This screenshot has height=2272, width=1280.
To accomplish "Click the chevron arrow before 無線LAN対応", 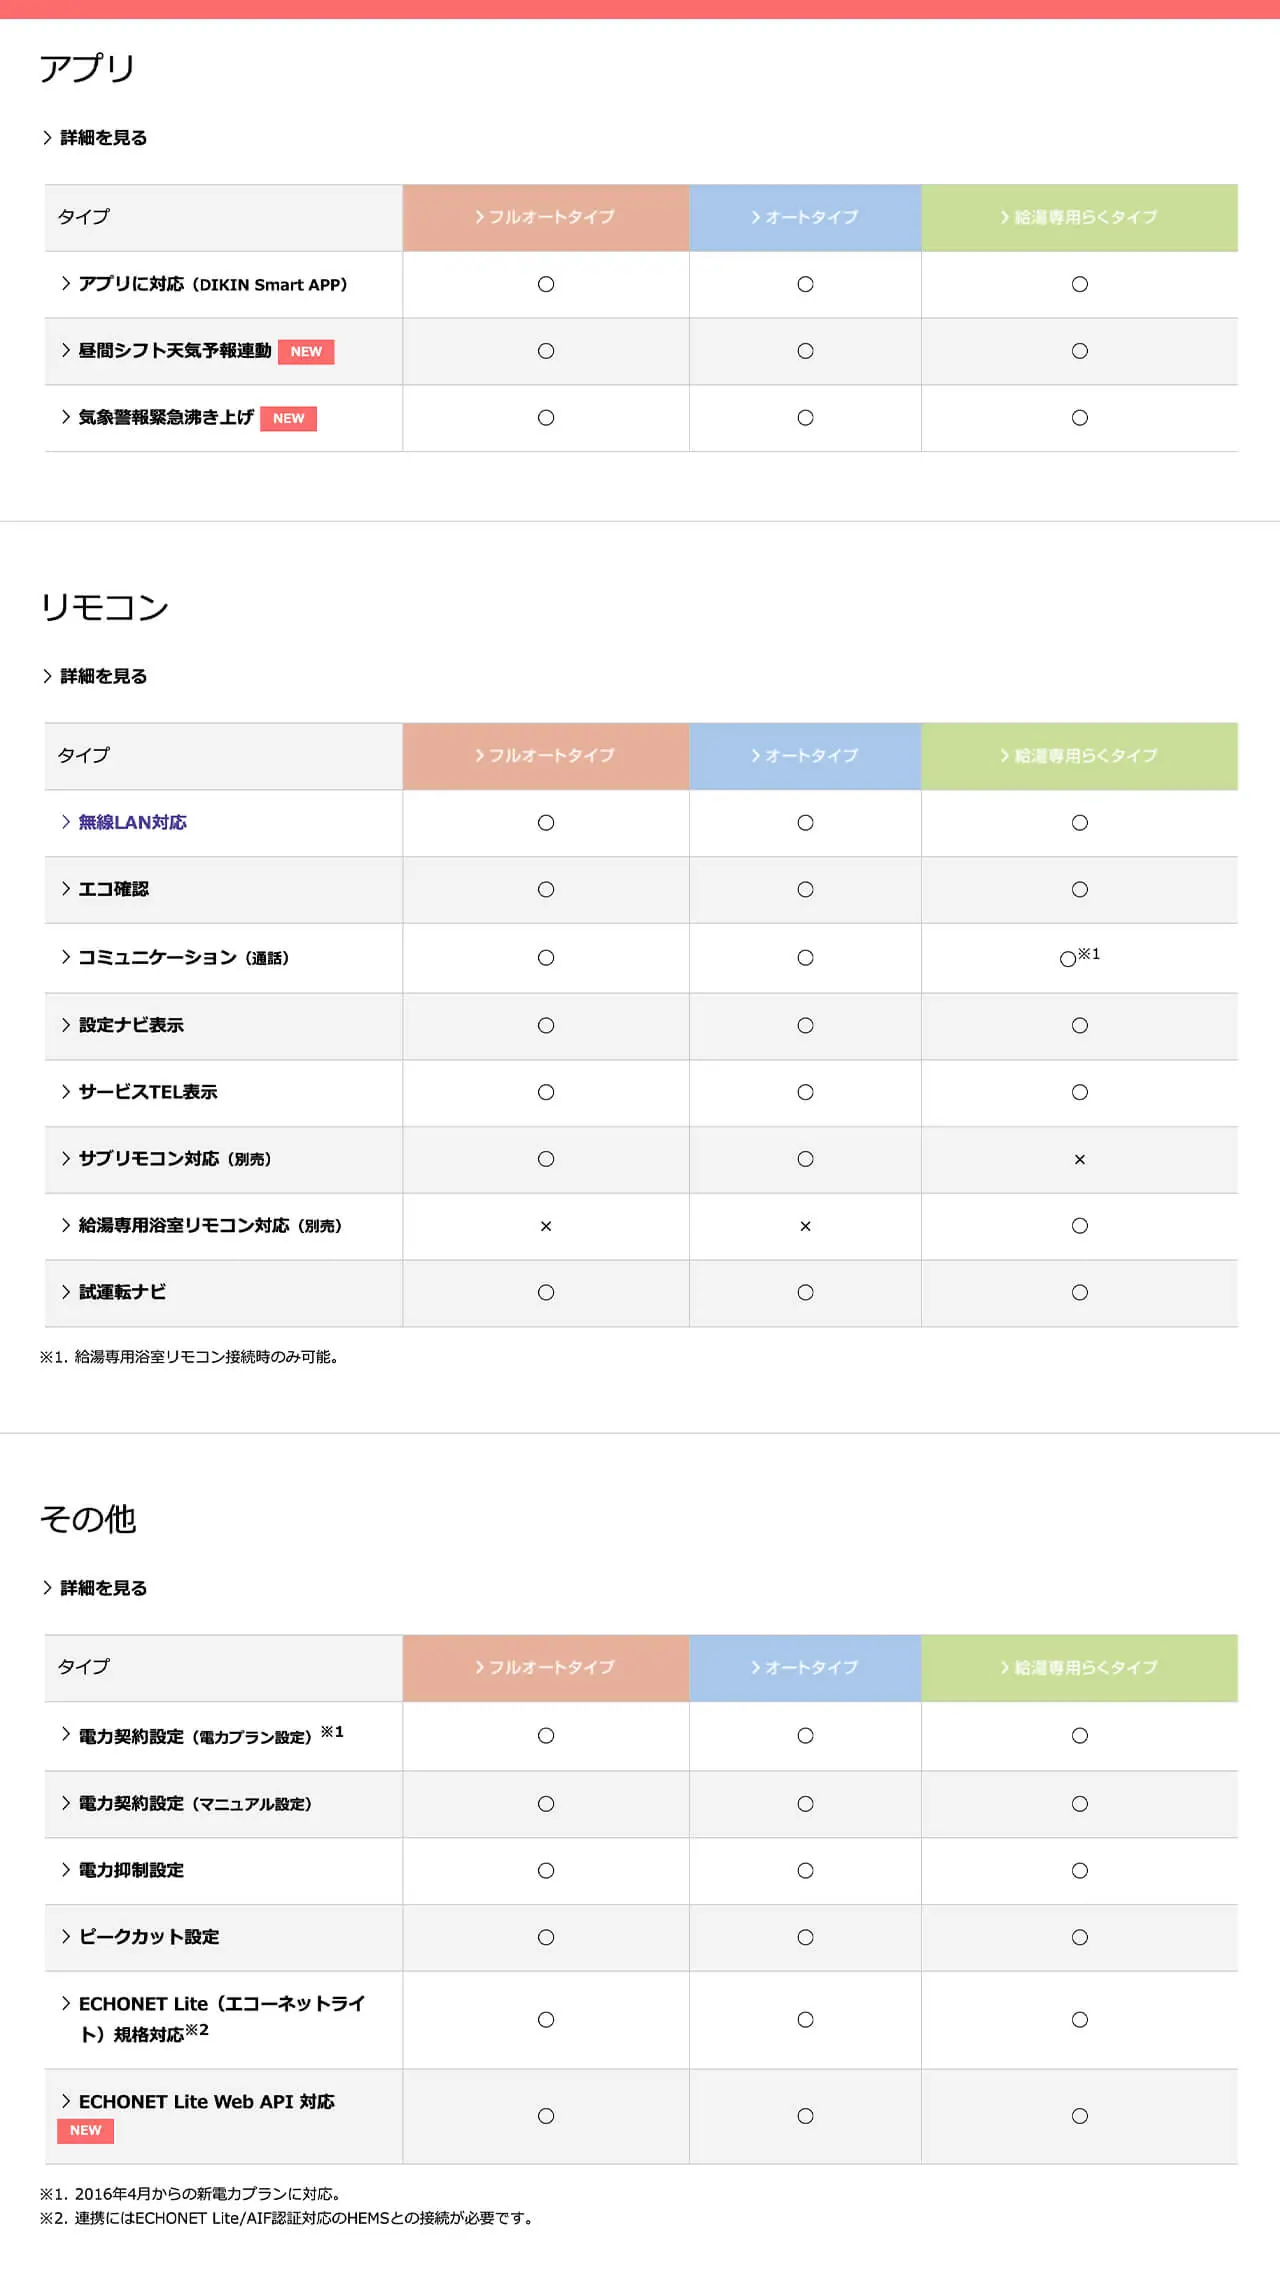I will pos(66,822).
